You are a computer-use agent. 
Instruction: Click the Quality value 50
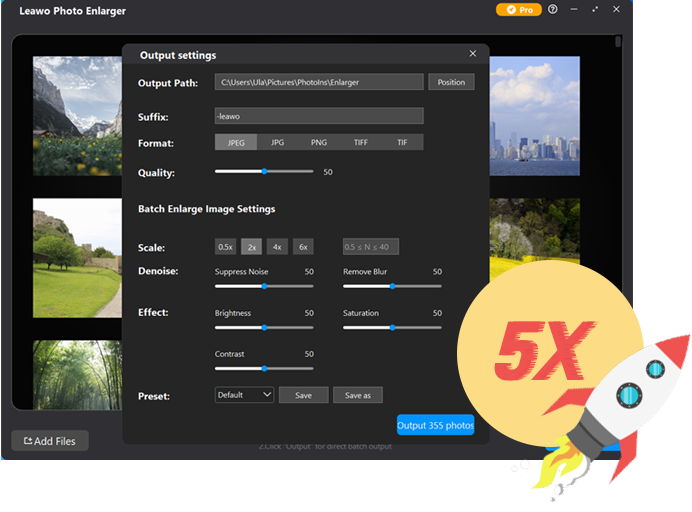[328, 172]
